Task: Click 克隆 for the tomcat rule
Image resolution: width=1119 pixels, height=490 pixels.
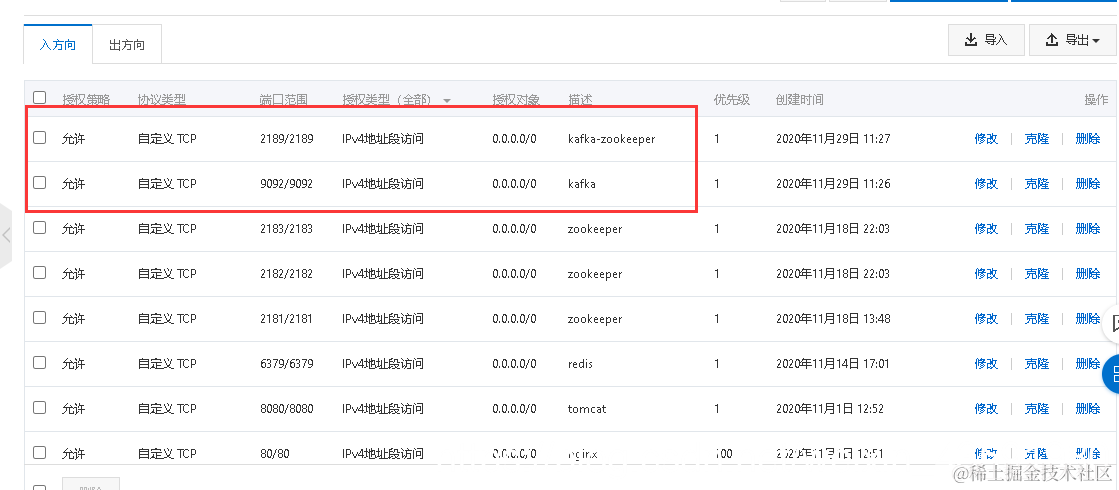Action: point(1037,409)
